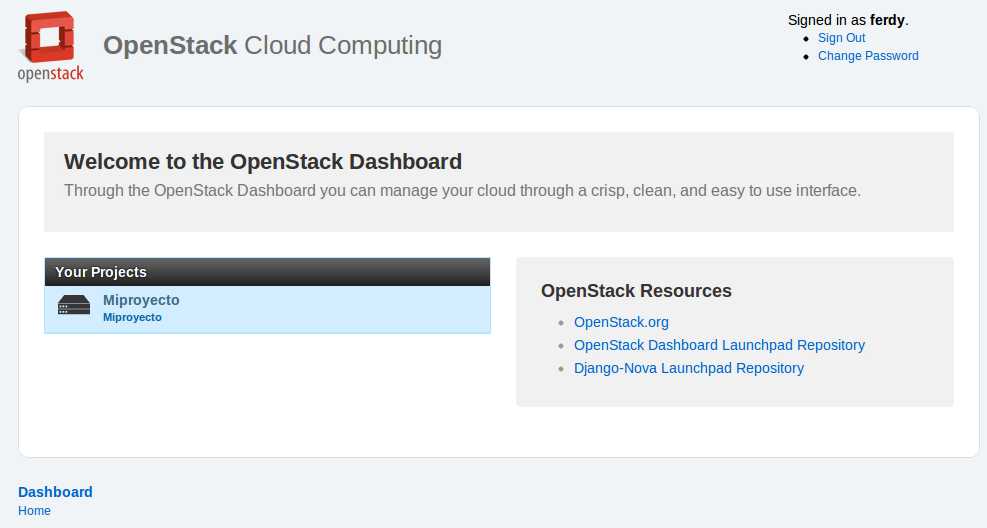Click the Miproyecto server rack icon
The width and height of the screenshot is (987, 528).
74,305
